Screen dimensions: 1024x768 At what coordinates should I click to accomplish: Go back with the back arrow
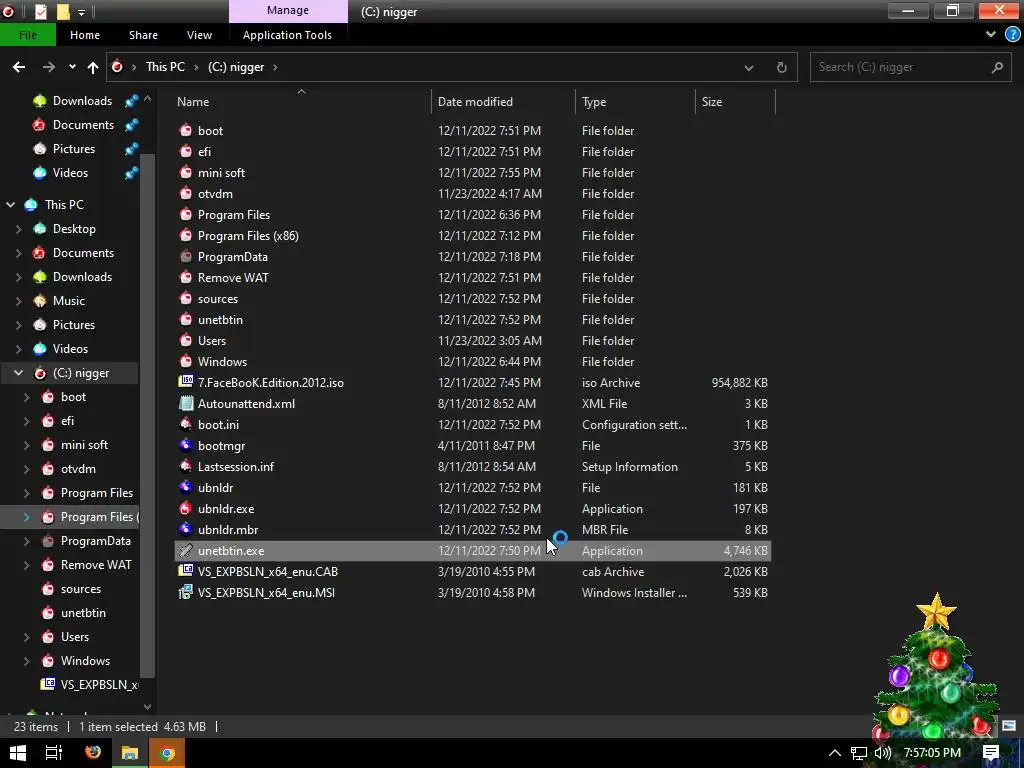tap(19, 67)
